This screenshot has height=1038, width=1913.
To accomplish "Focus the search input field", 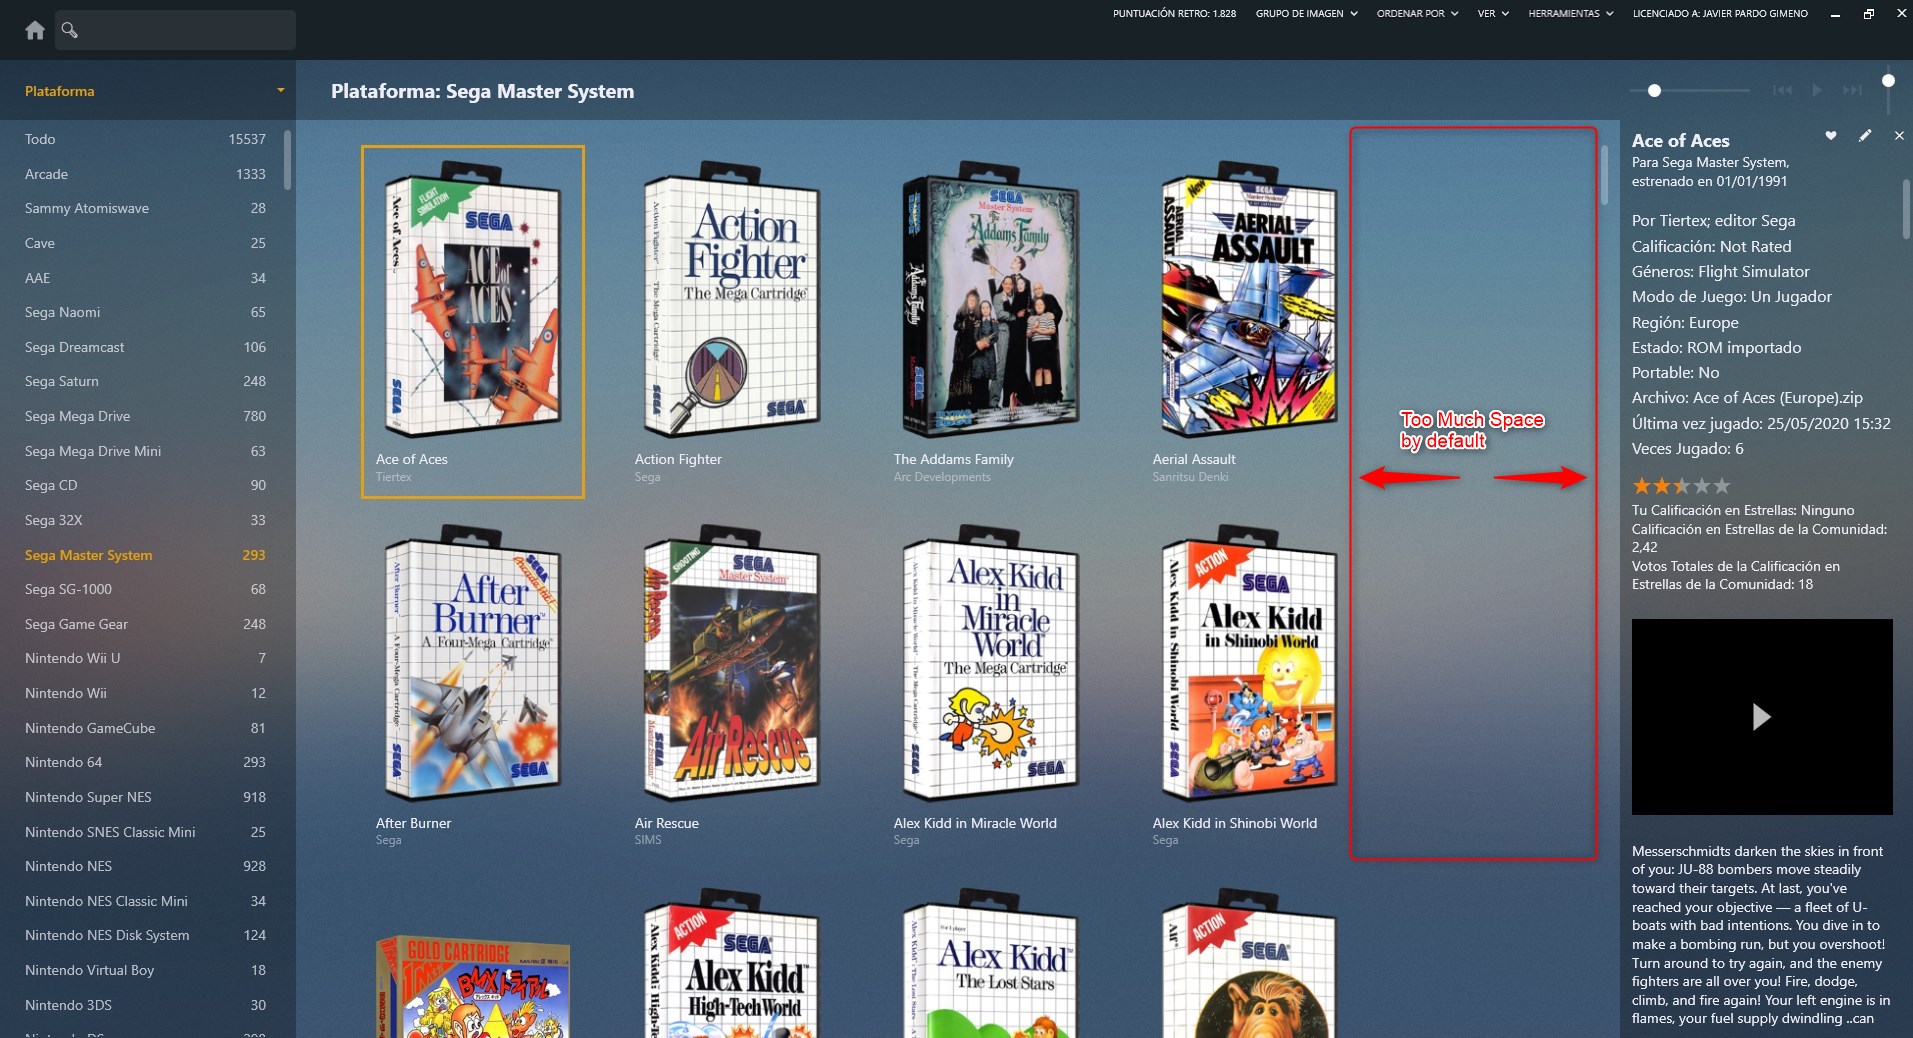I will coord(175,30).
